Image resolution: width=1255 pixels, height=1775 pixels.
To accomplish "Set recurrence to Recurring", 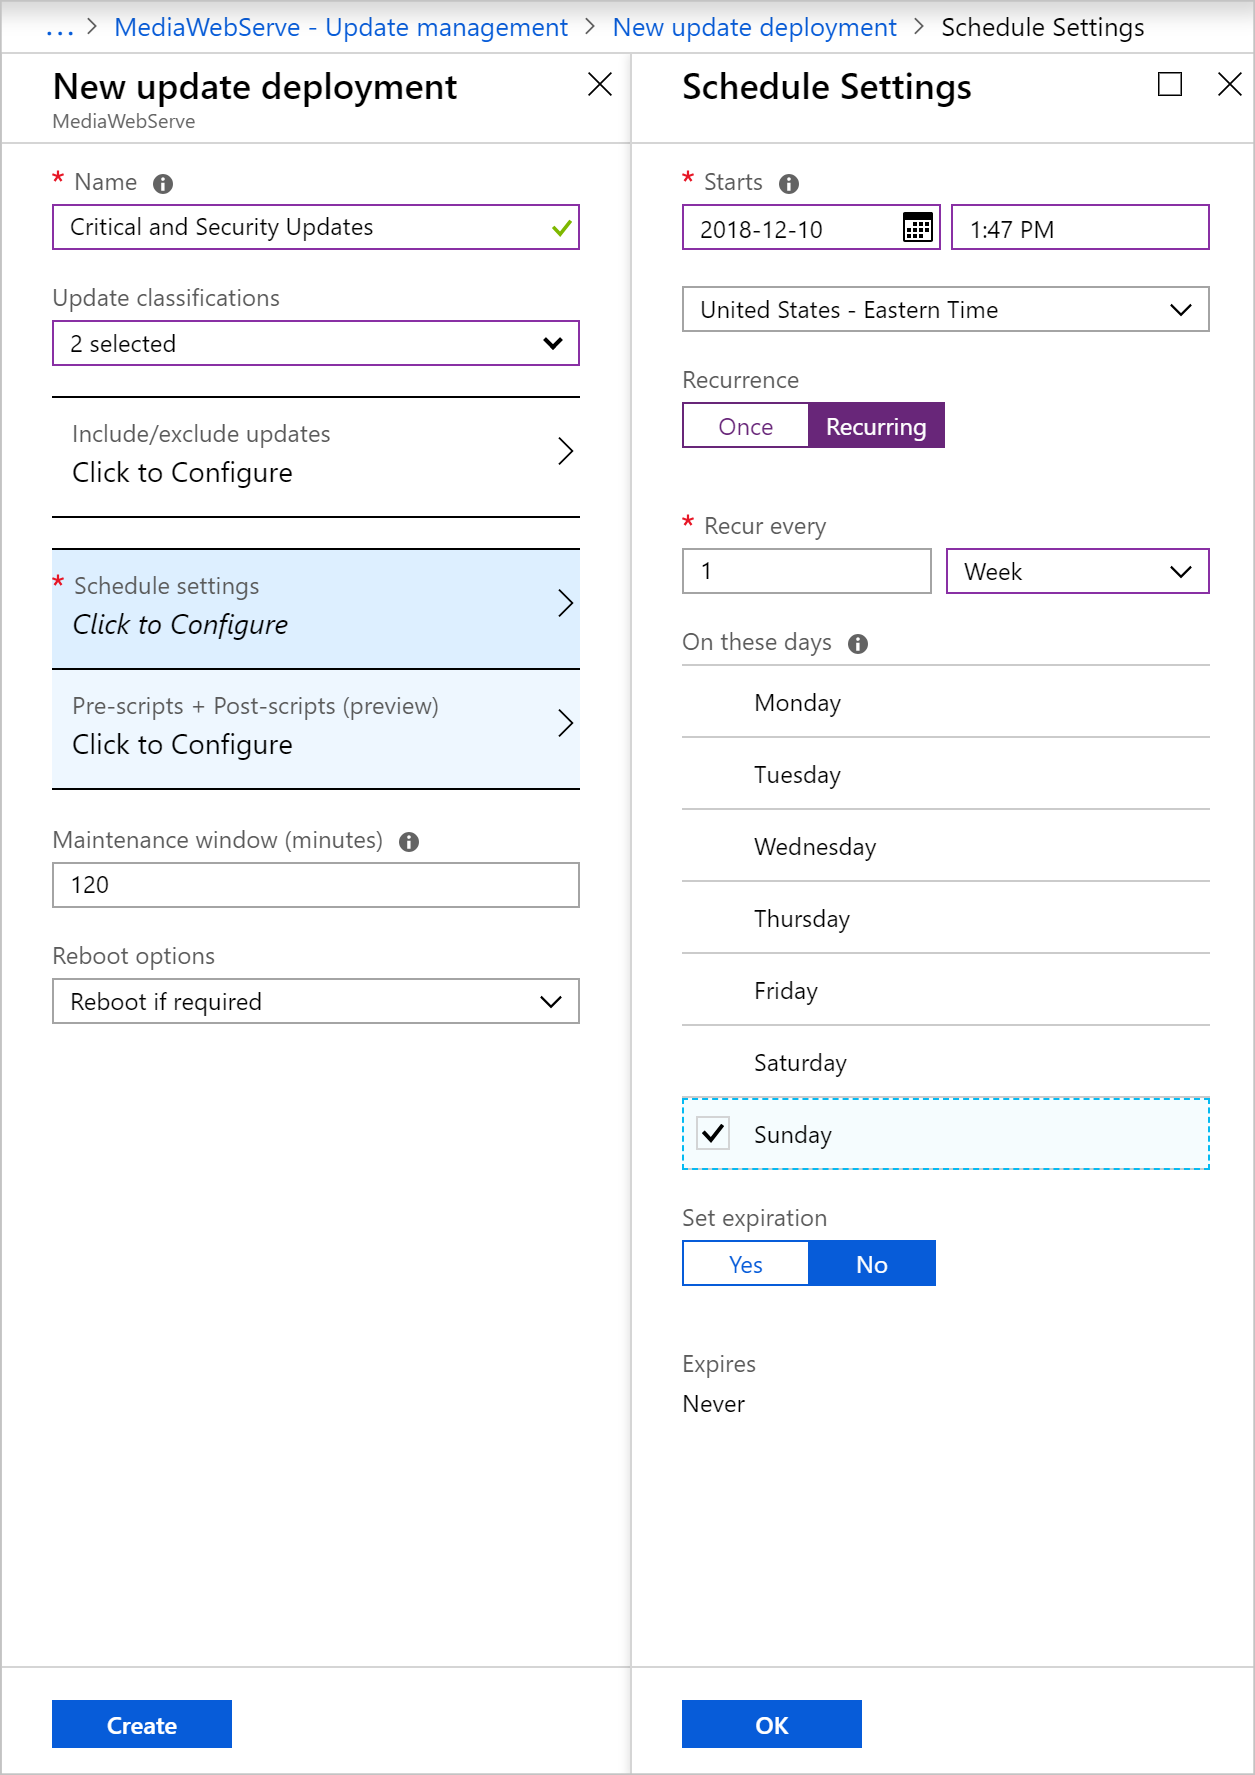I will coord(876,426).
